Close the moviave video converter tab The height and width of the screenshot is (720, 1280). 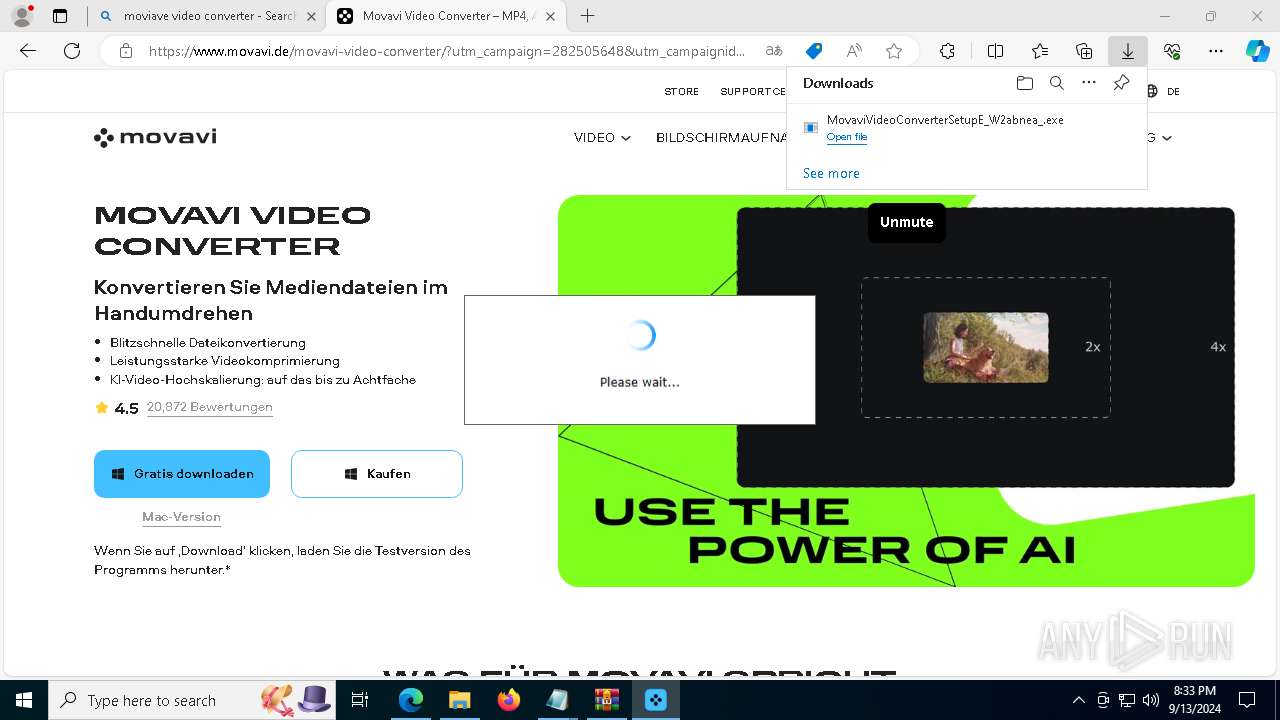(x=311, y=16)
